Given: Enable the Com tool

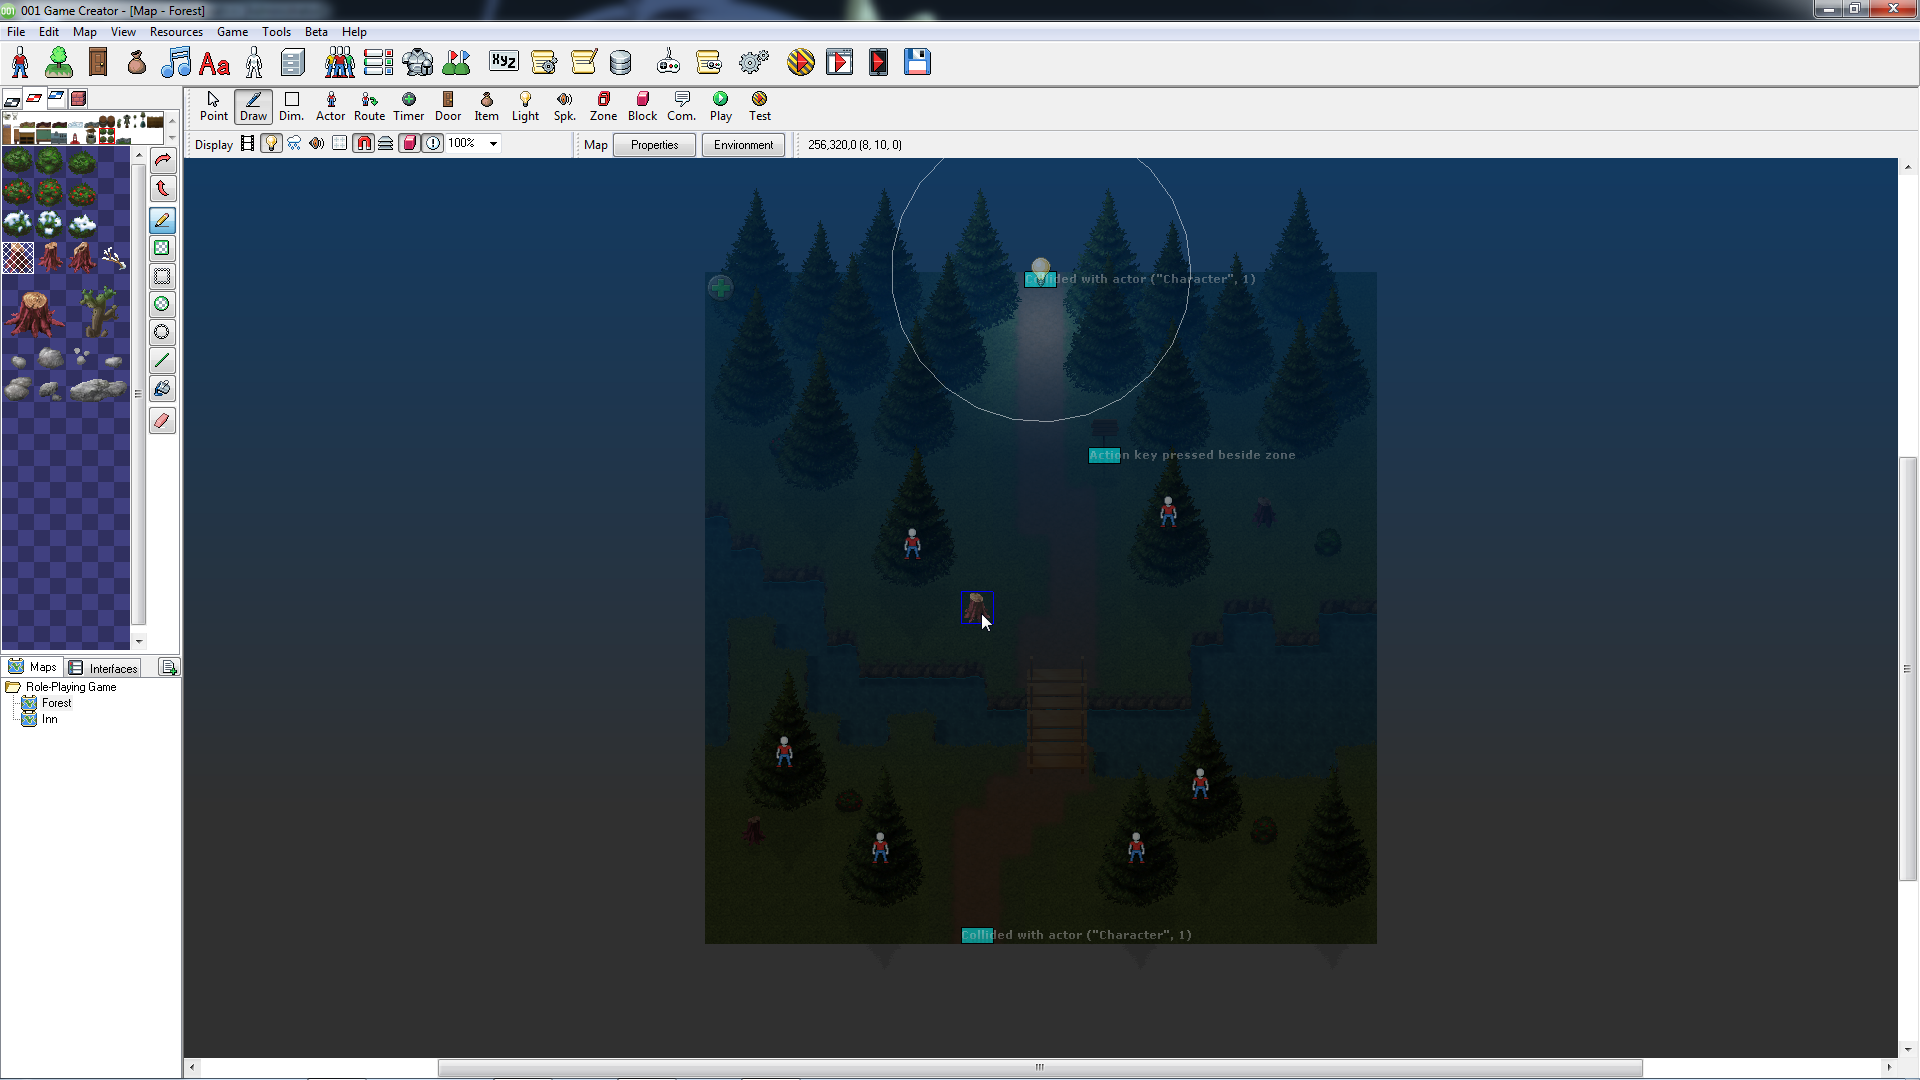Looking at the screenshot, I should (682, 105).
